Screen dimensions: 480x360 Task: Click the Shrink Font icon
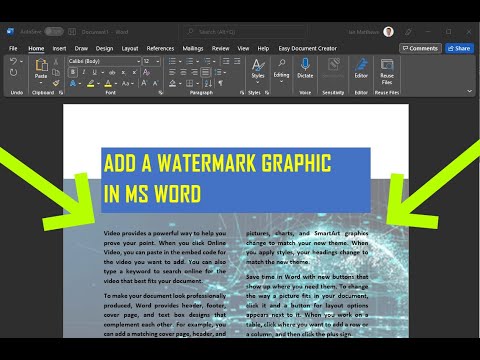[x=155, y=83]
